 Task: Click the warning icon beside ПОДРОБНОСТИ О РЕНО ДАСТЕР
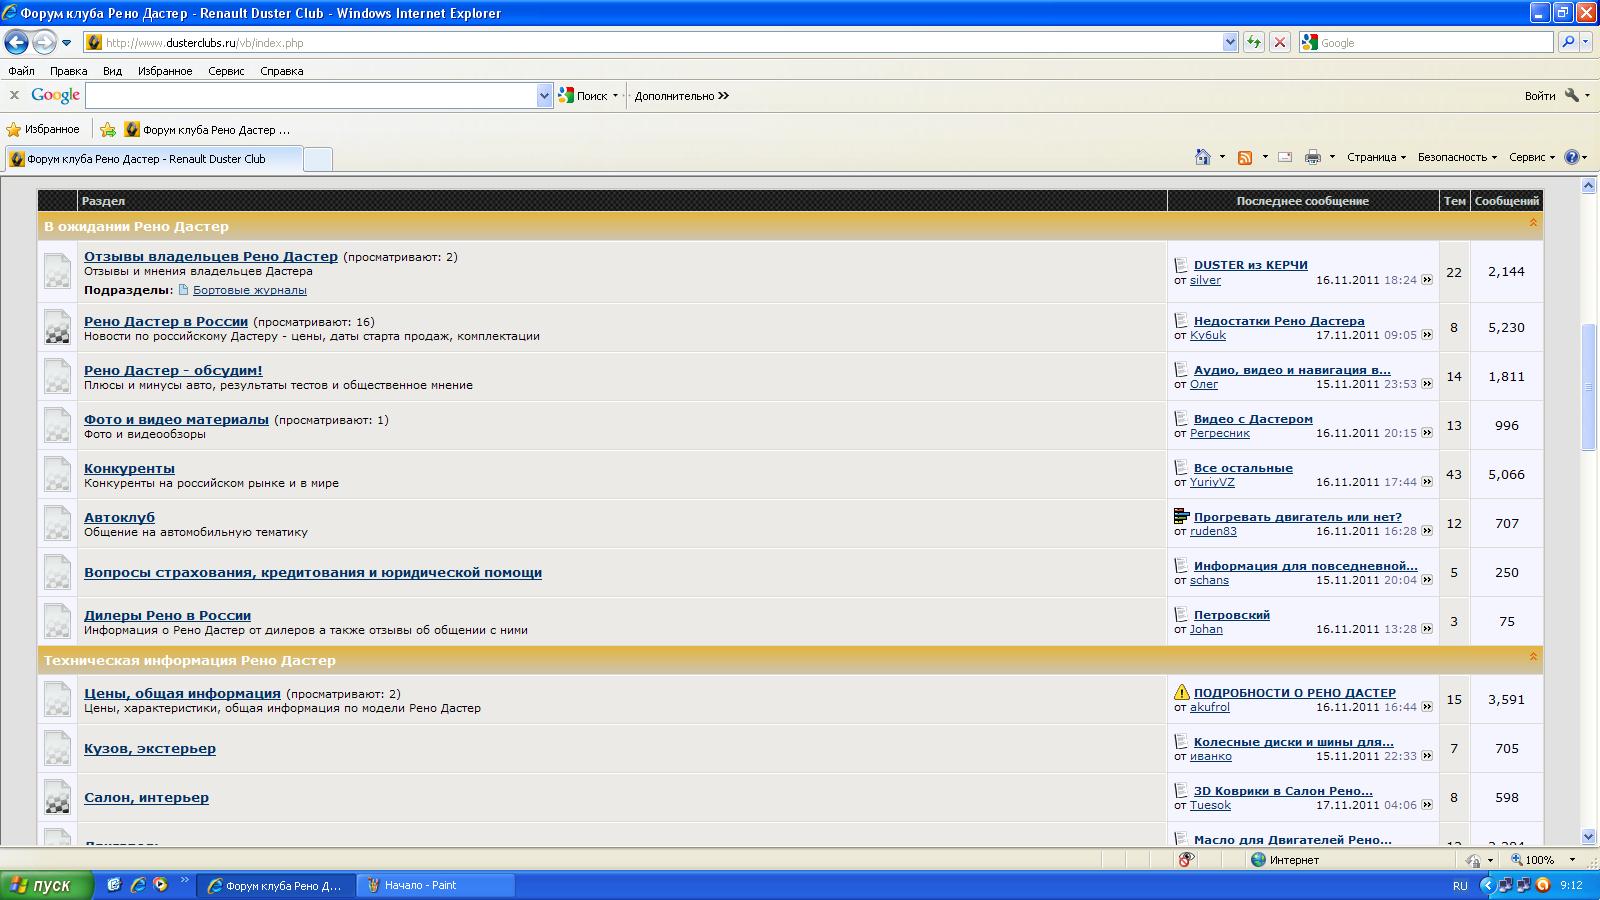[x=1182, y=692]
